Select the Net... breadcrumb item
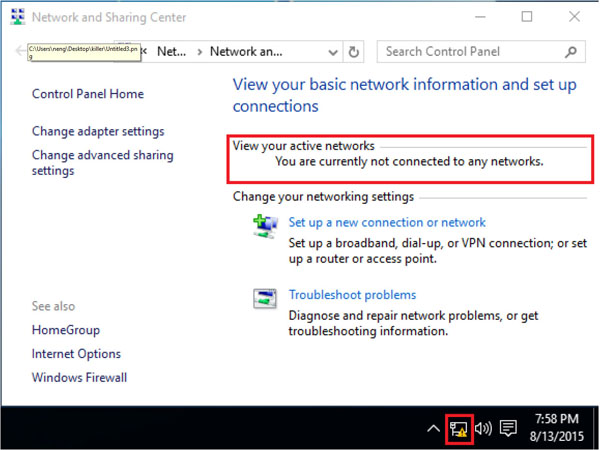The image size is (600, 450). (x=169, y=52)
